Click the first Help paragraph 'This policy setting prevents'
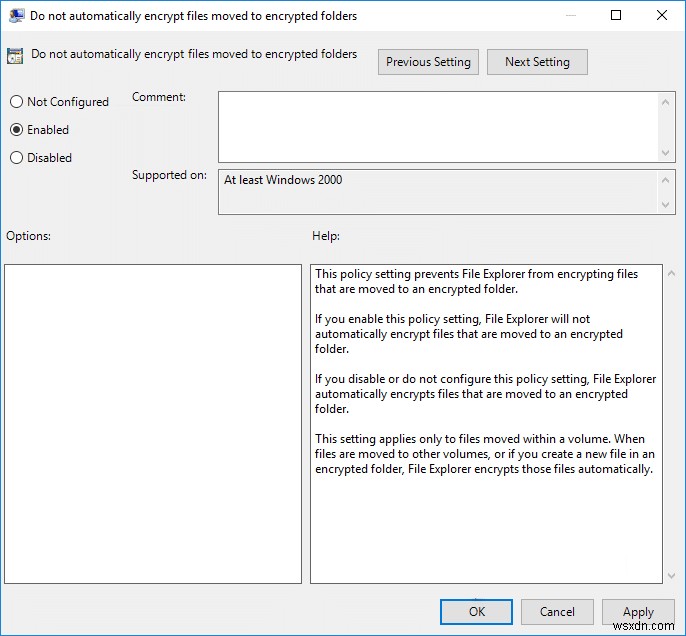The width and height of the screenshot is (686, 636). [x=476, y=281]
